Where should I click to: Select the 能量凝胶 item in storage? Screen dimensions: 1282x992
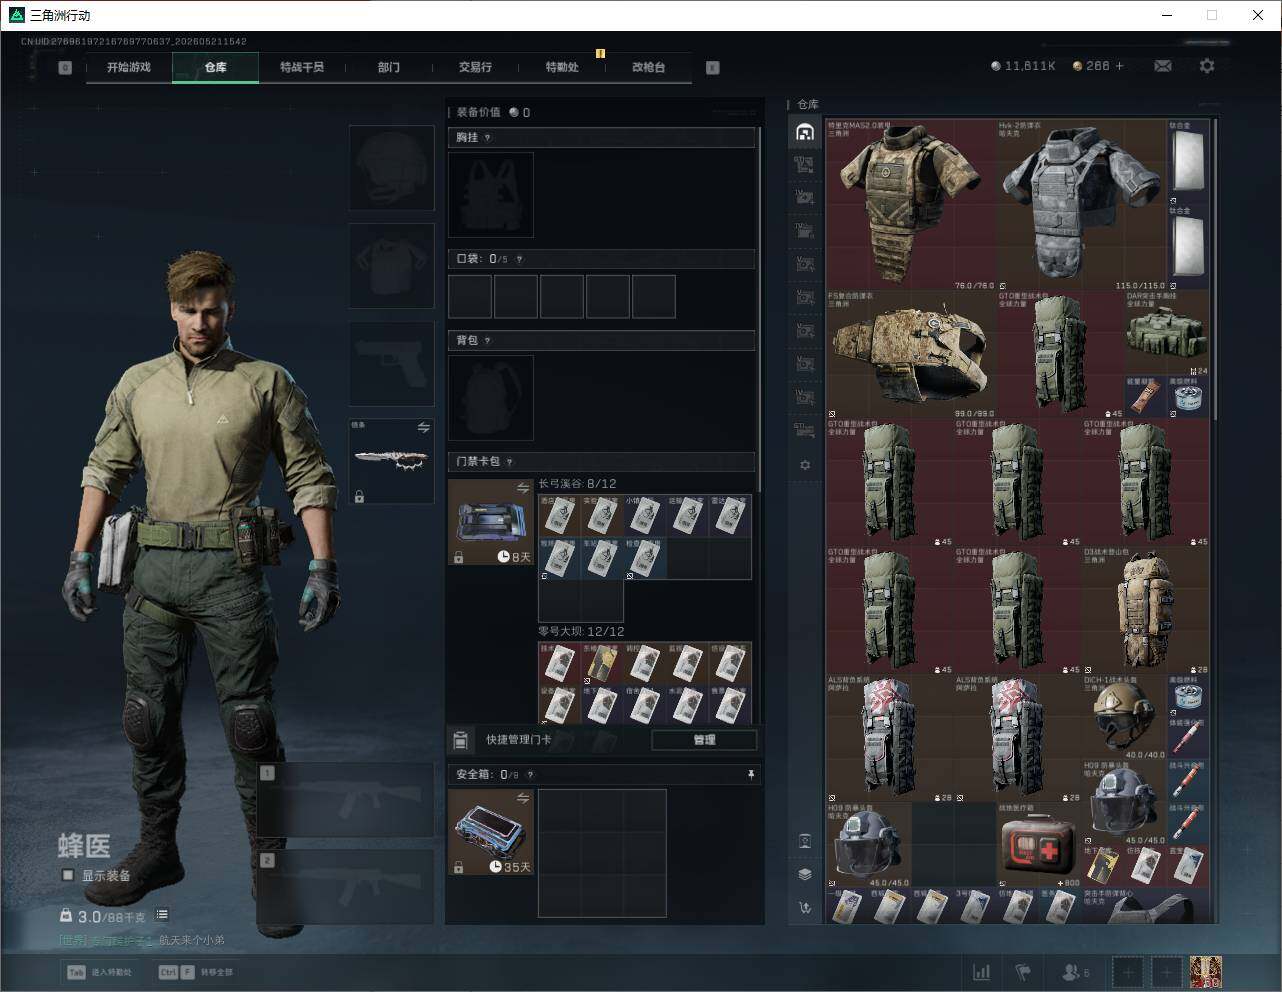pyautogui.click(x=1147, y=397)
